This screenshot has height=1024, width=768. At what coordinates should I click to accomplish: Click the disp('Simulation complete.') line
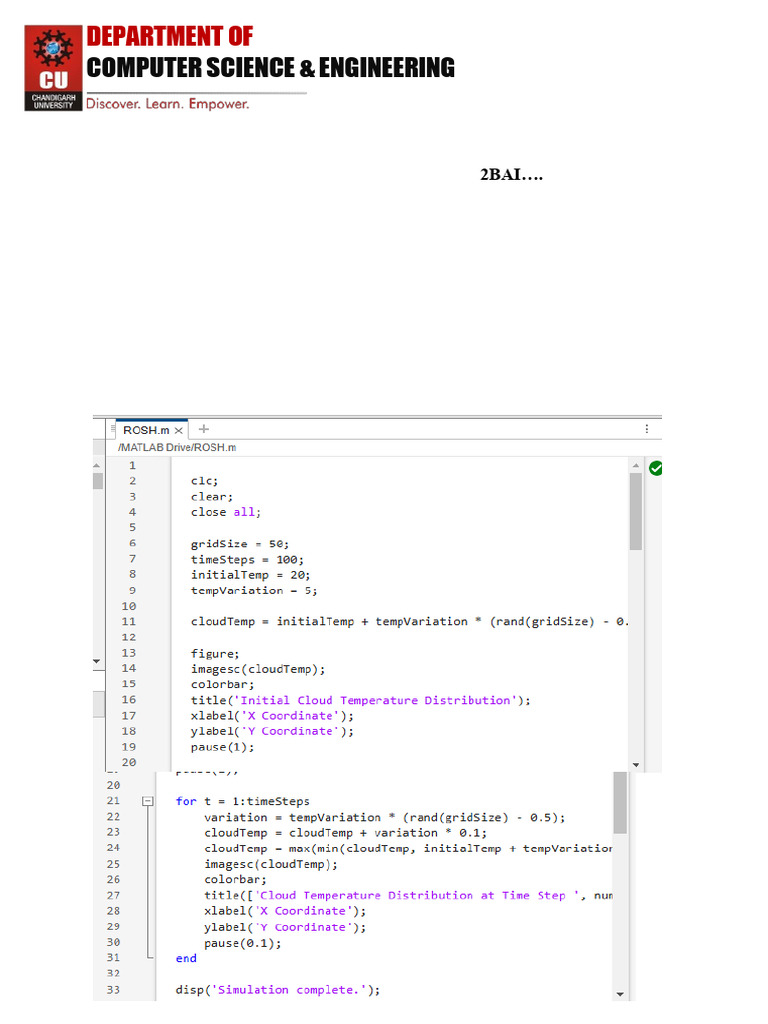278,990
